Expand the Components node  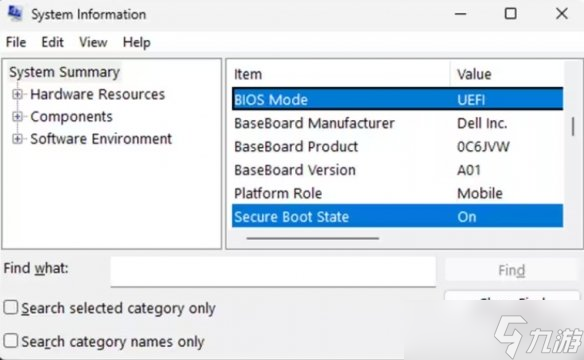click(x=17, y=117)
